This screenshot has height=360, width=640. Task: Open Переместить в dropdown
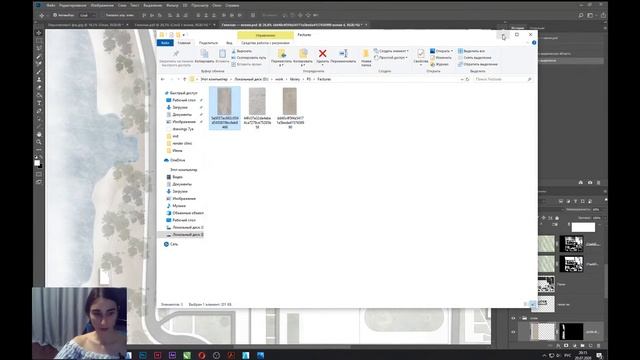[x=281, y=65]
